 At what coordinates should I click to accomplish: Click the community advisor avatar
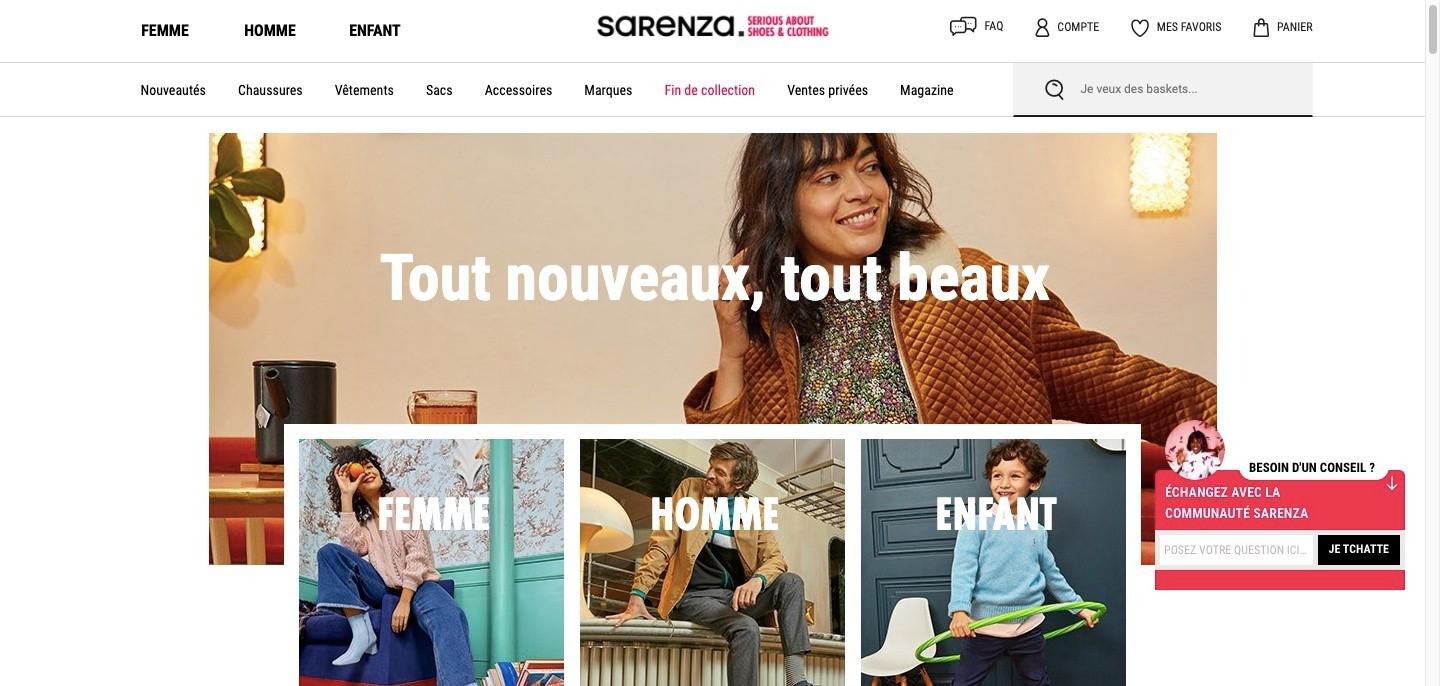[1195, 450]
